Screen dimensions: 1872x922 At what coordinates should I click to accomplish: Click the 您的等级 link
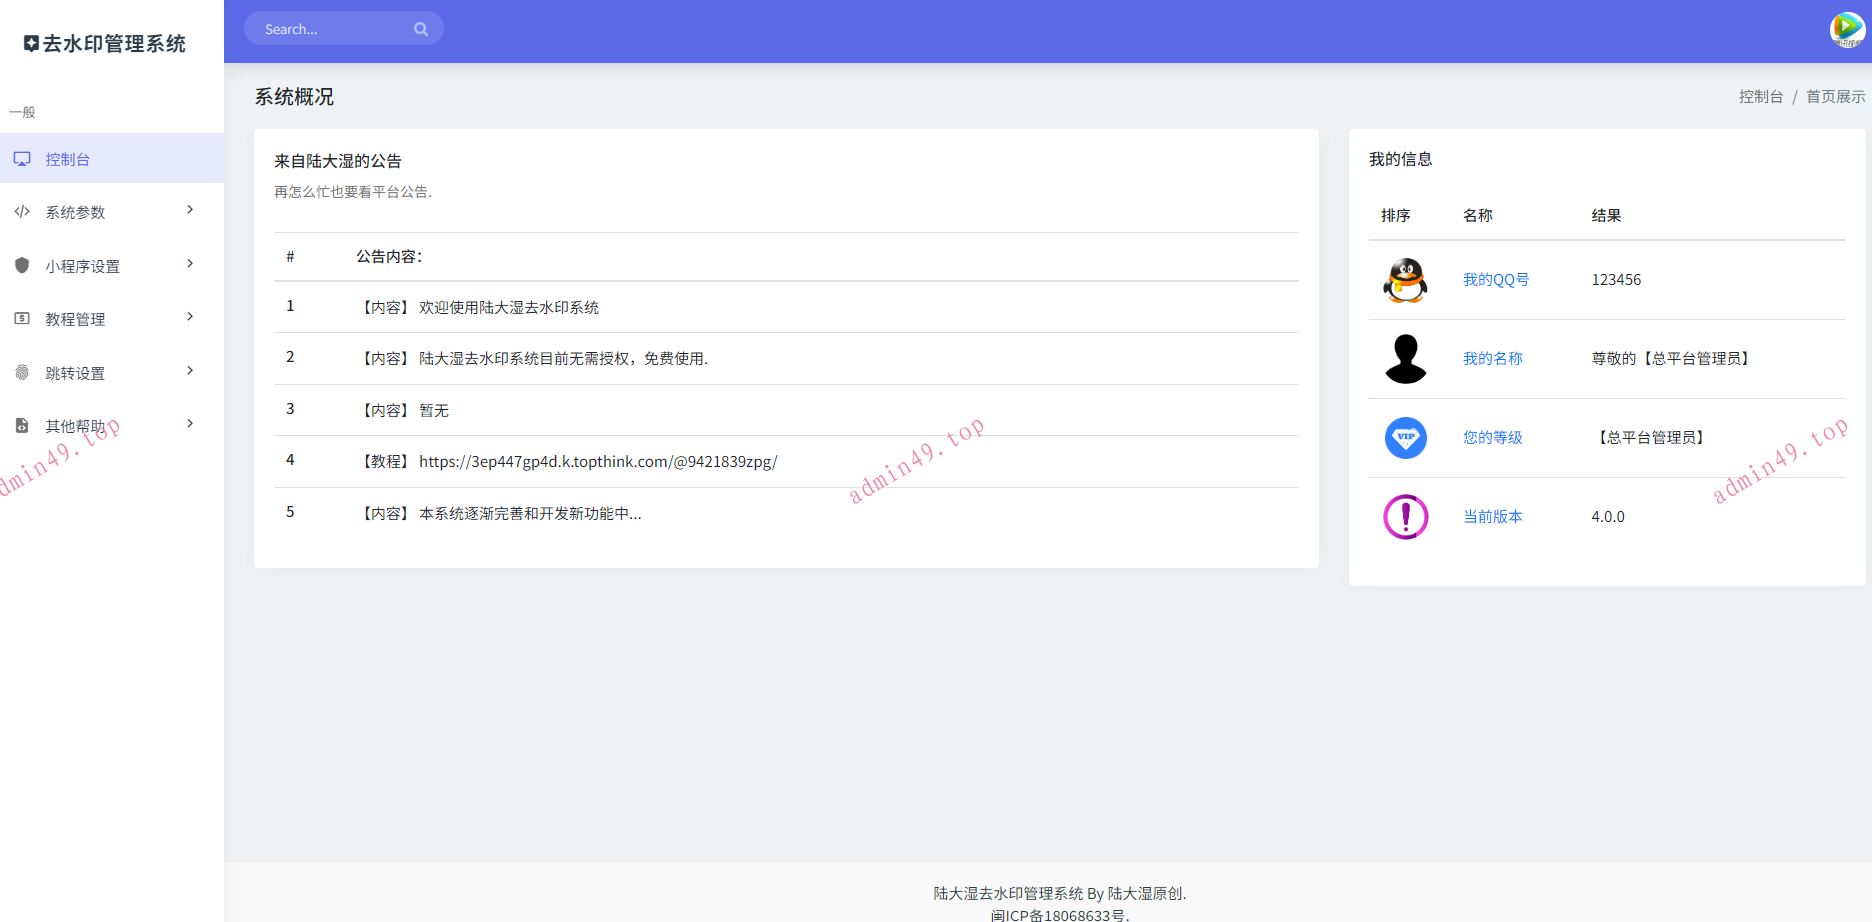click(x=1492, y=438)
